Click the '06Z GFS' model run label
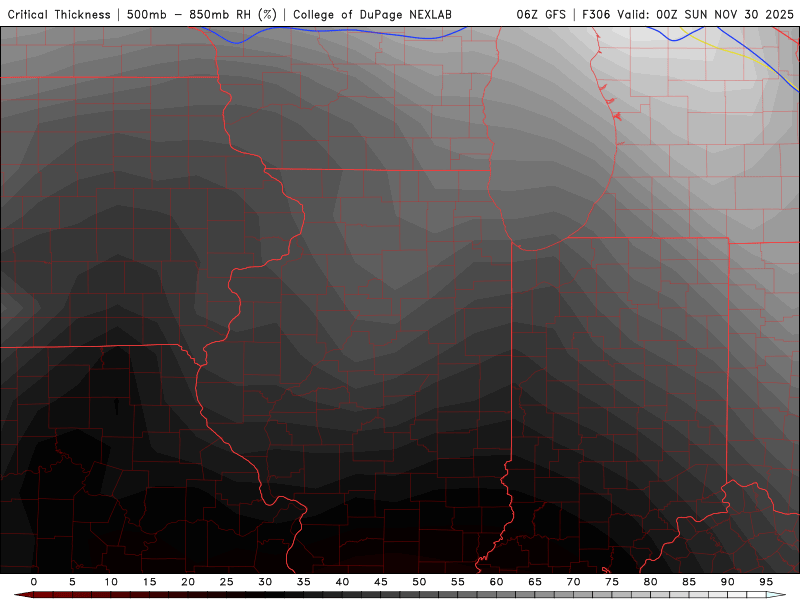The height and width of the screenshot is (600, 800). click(541, 15)
